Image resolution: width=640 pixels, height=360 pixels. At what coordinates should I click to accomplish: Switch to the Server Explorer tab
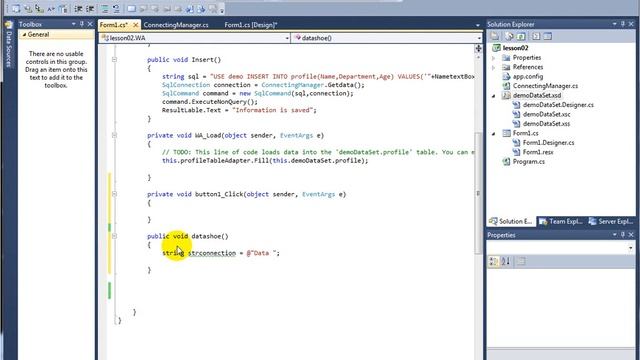coord(611,221)
